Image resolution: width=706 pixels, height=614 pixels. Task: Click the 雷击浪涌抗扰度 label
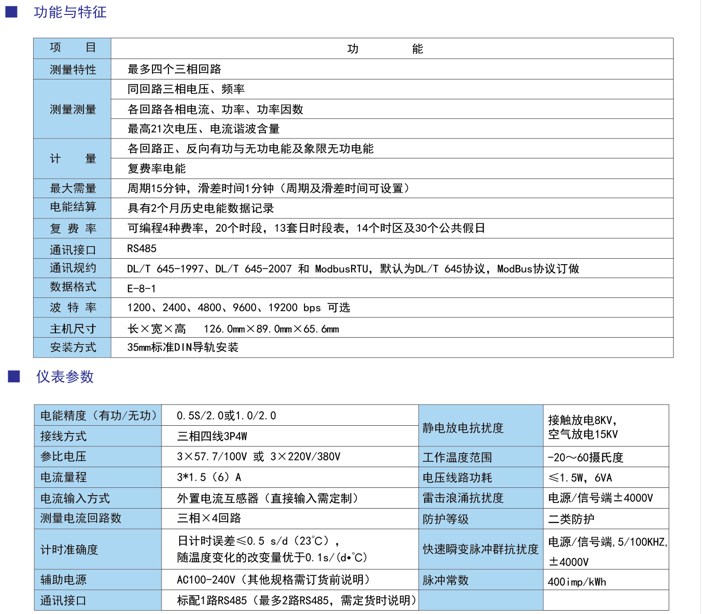463,498
